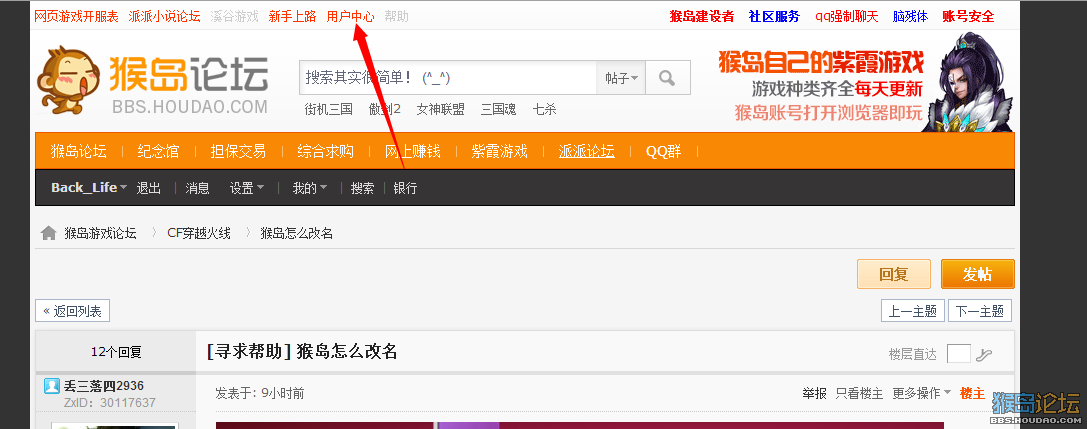Open the 猴岛论坛 nav tab

[78, 151]
